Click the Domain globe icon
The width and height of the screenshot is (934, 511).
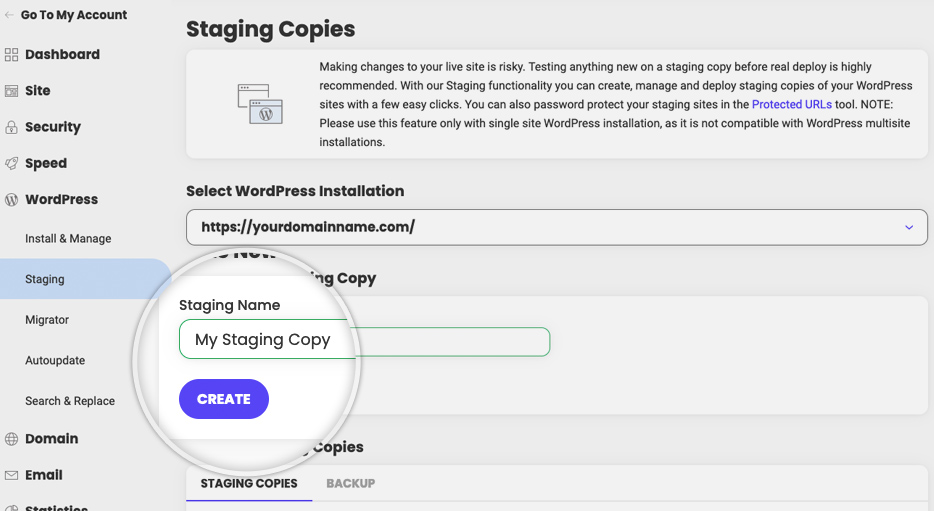click(11, 439)
